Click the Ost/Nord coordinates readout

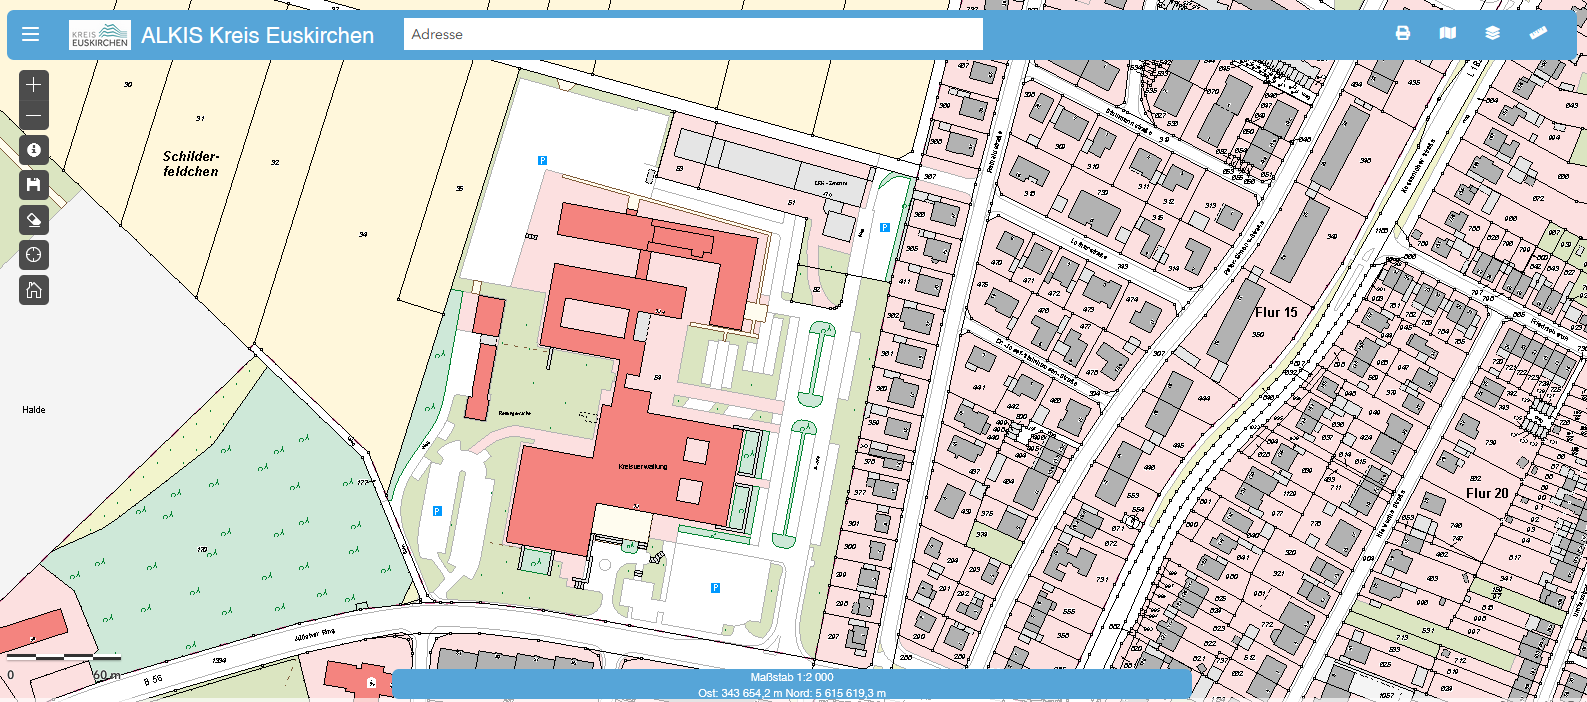791,693
